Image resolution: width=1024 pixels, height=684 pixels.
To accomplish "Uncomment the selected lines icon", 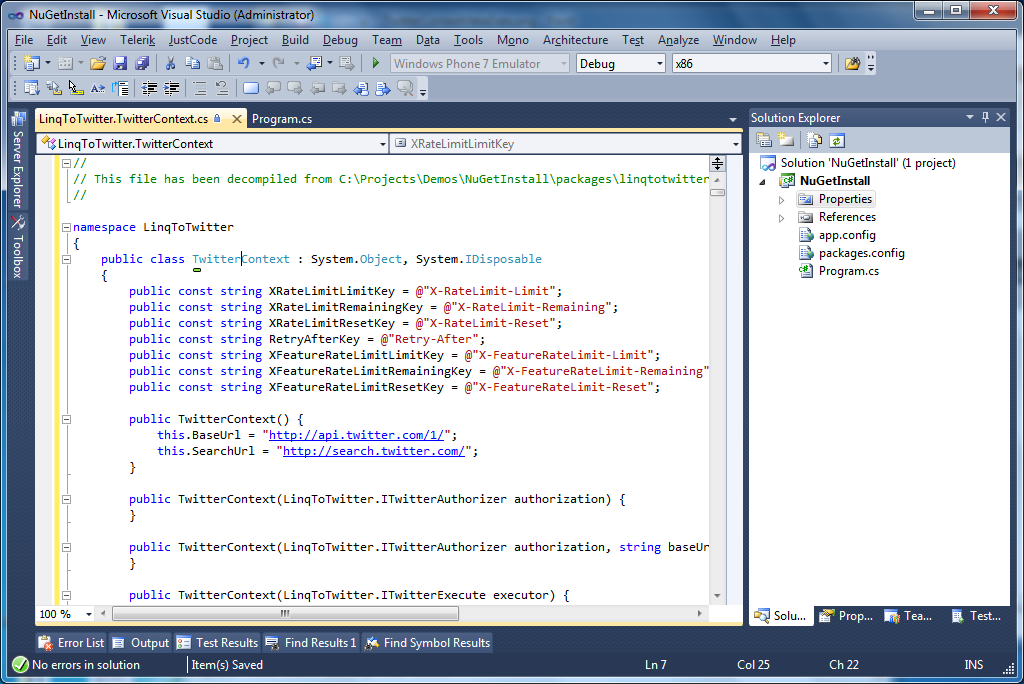I will (222, 88).
